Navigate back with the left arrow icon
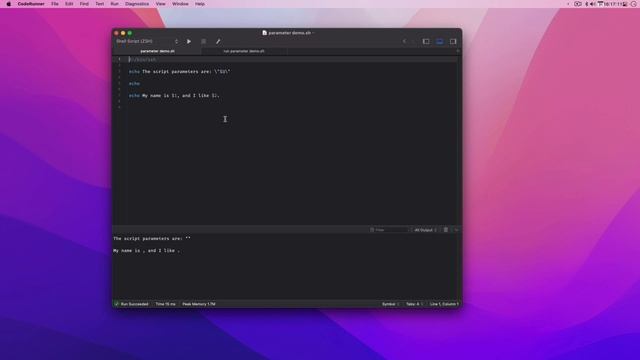Screen dimensions: 640x360 [404, 41]
